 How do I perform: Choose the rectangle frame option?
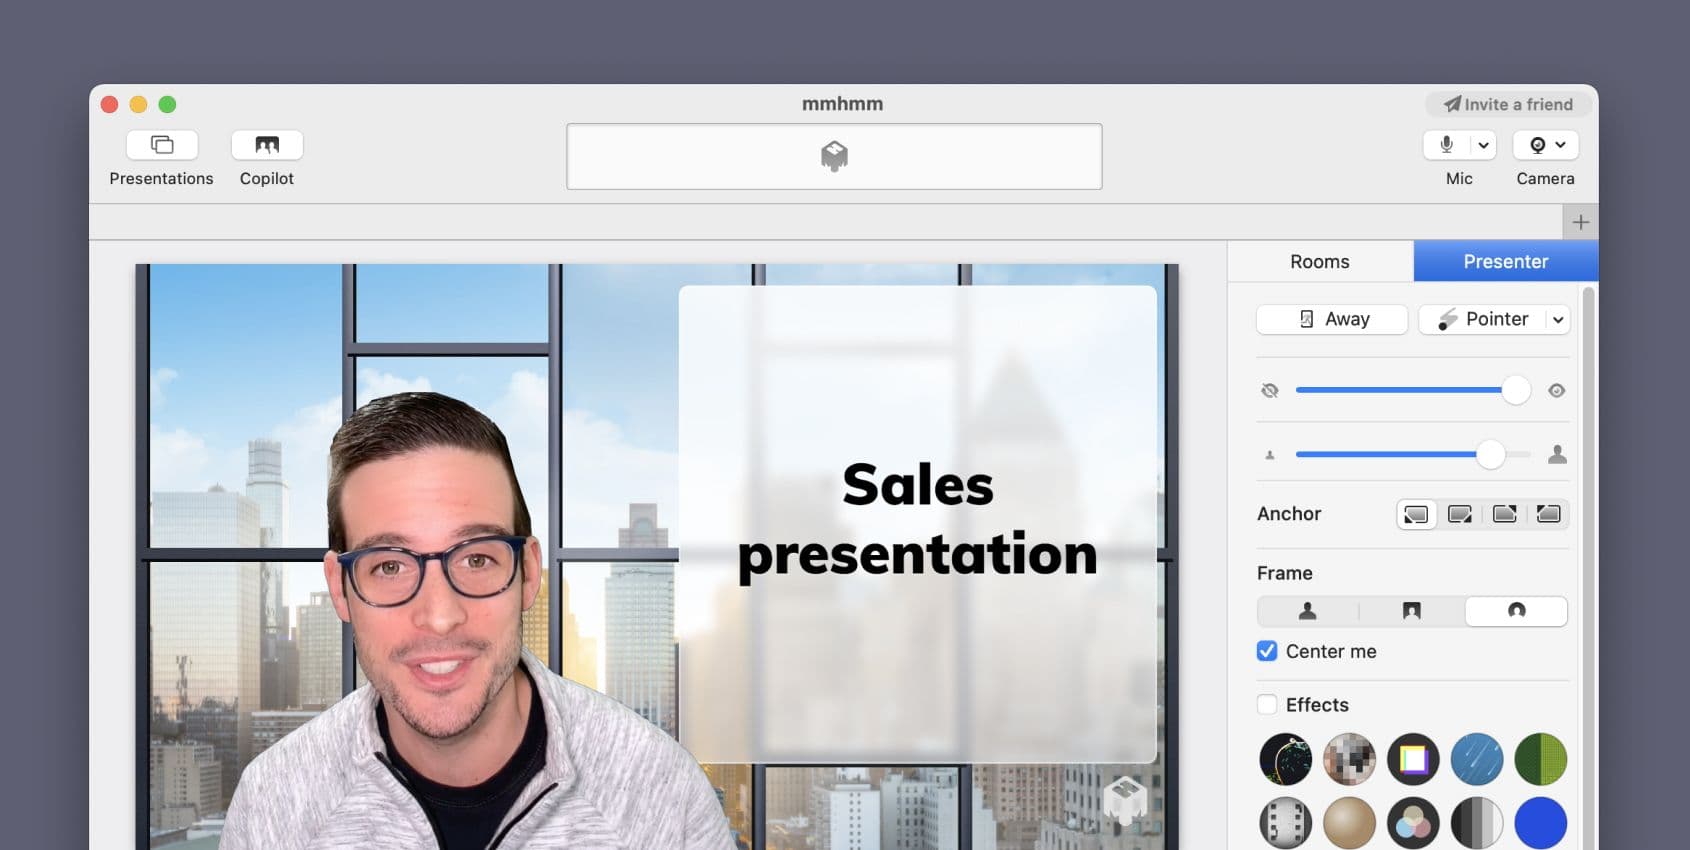click(1411, 611)
